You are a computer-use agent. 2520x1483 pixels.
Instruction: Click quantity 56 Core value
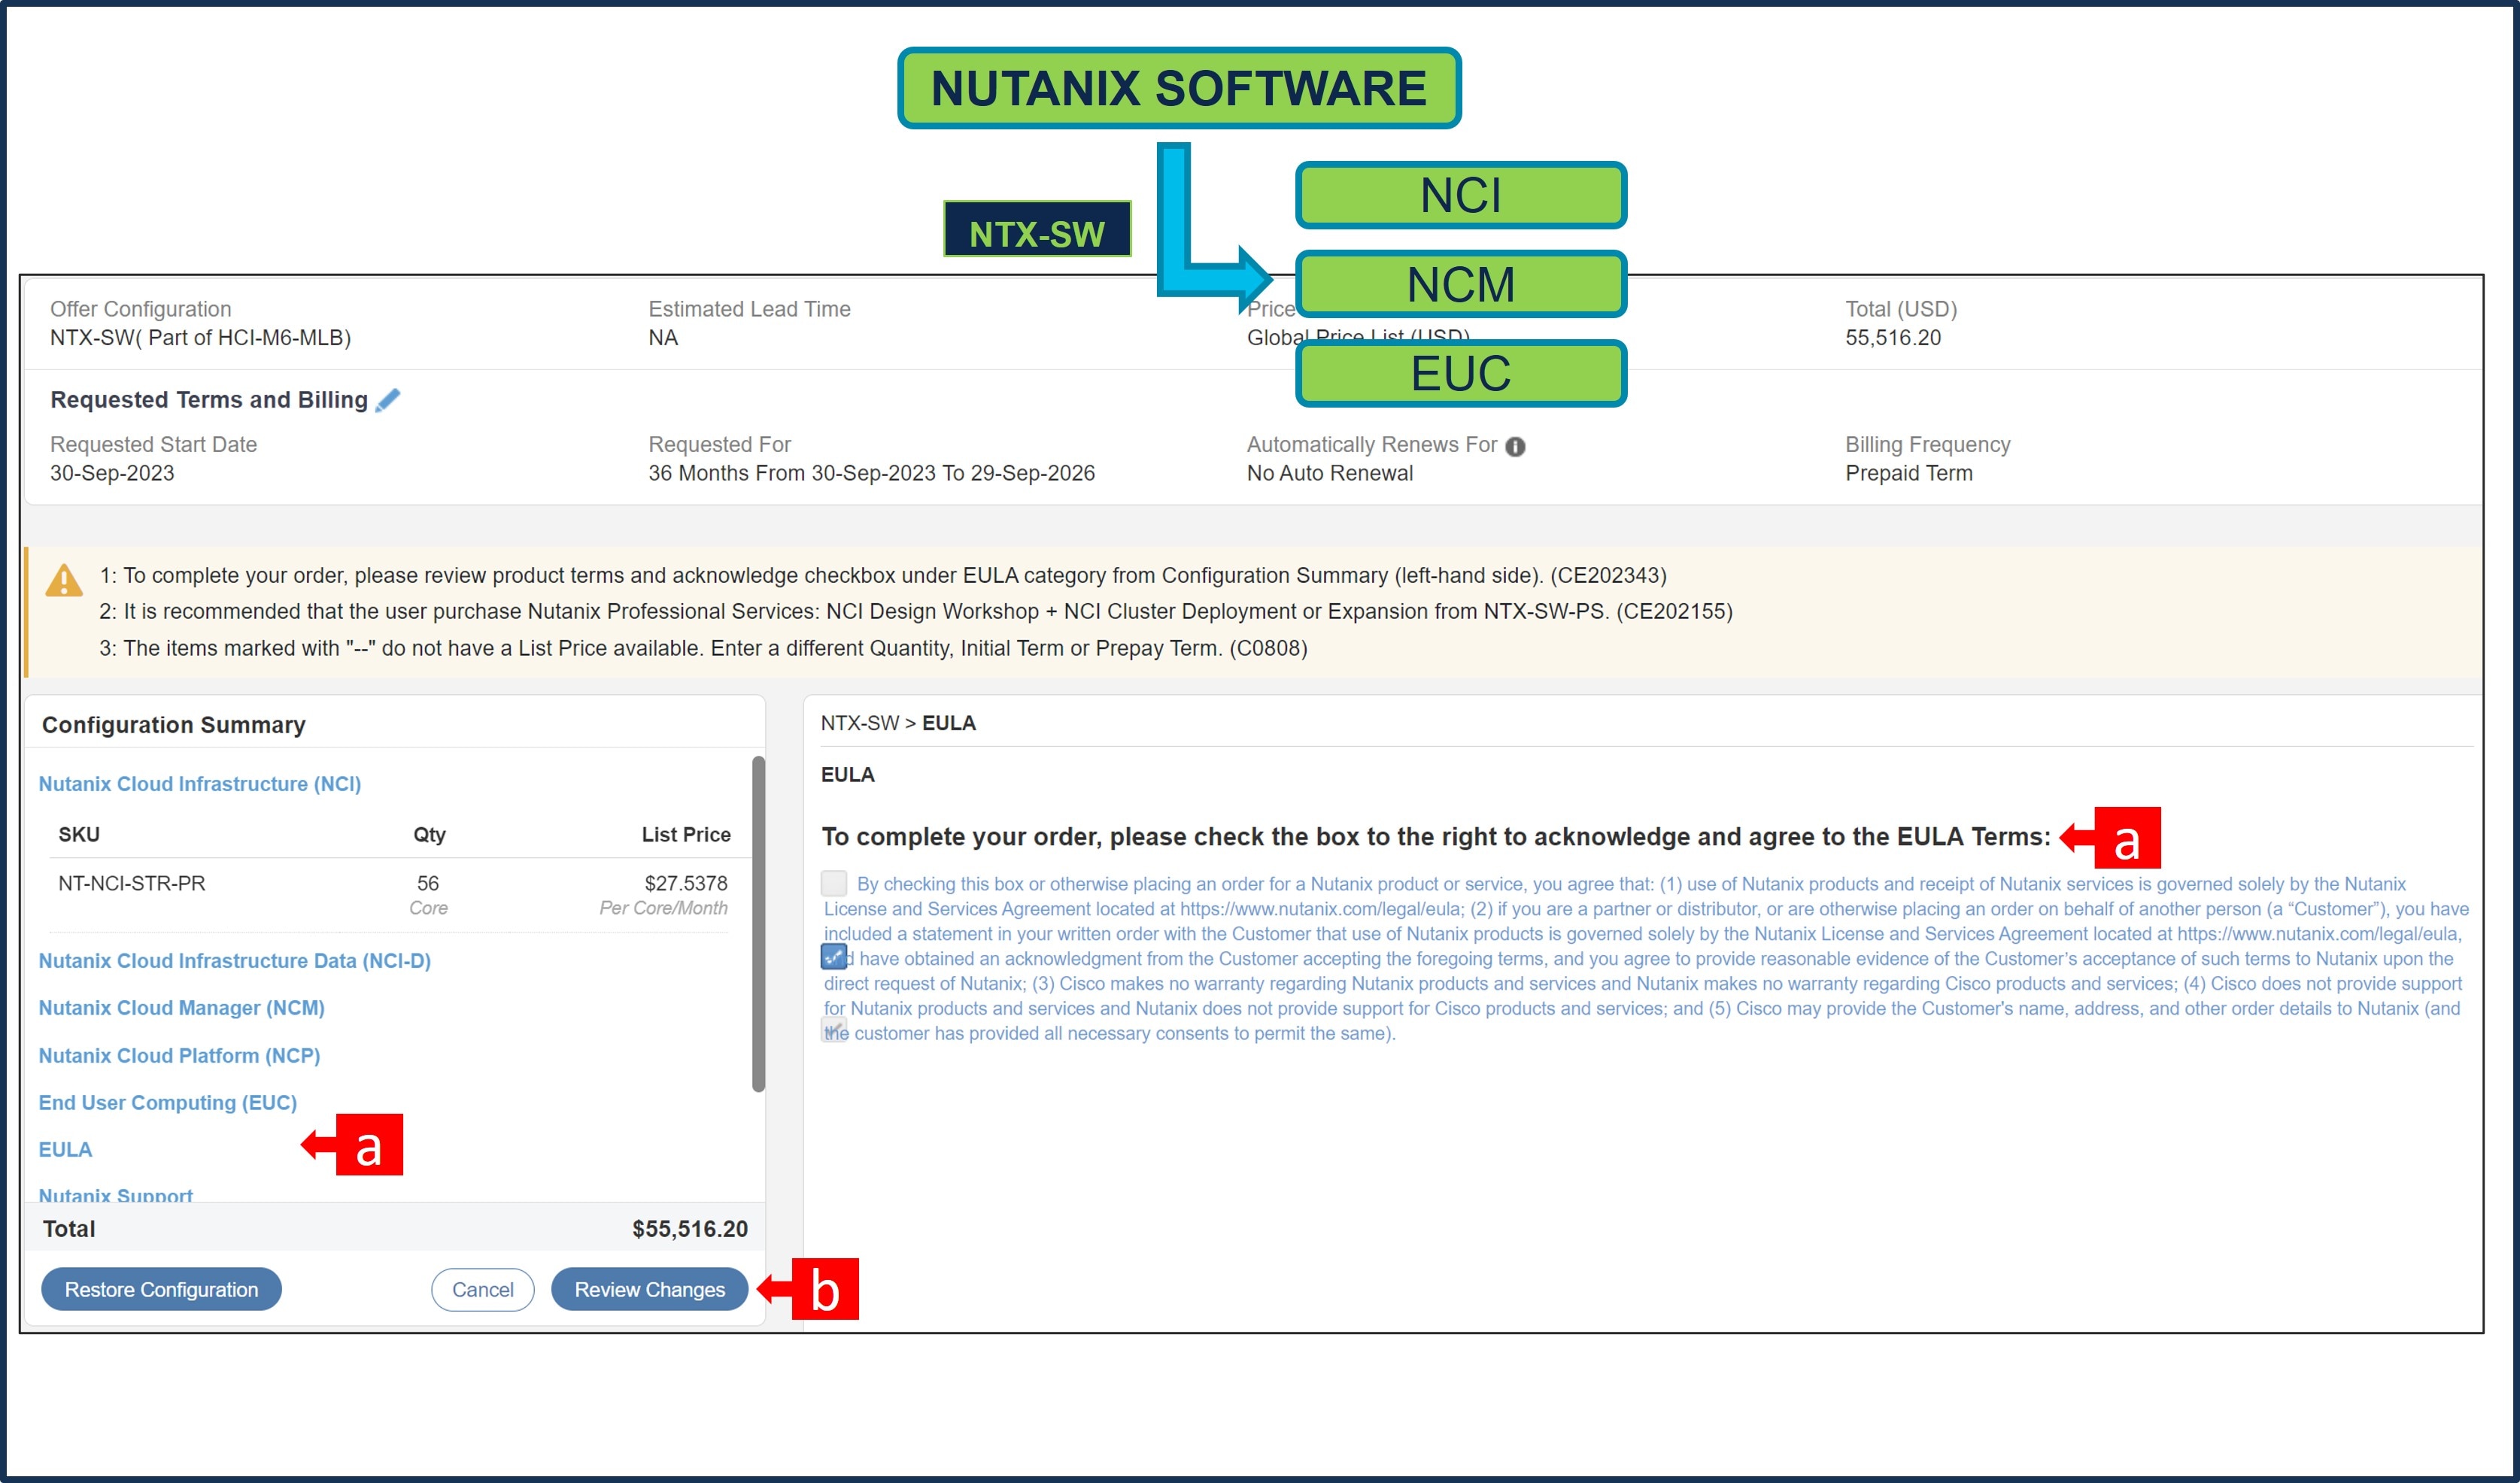[x=428, y=895]
